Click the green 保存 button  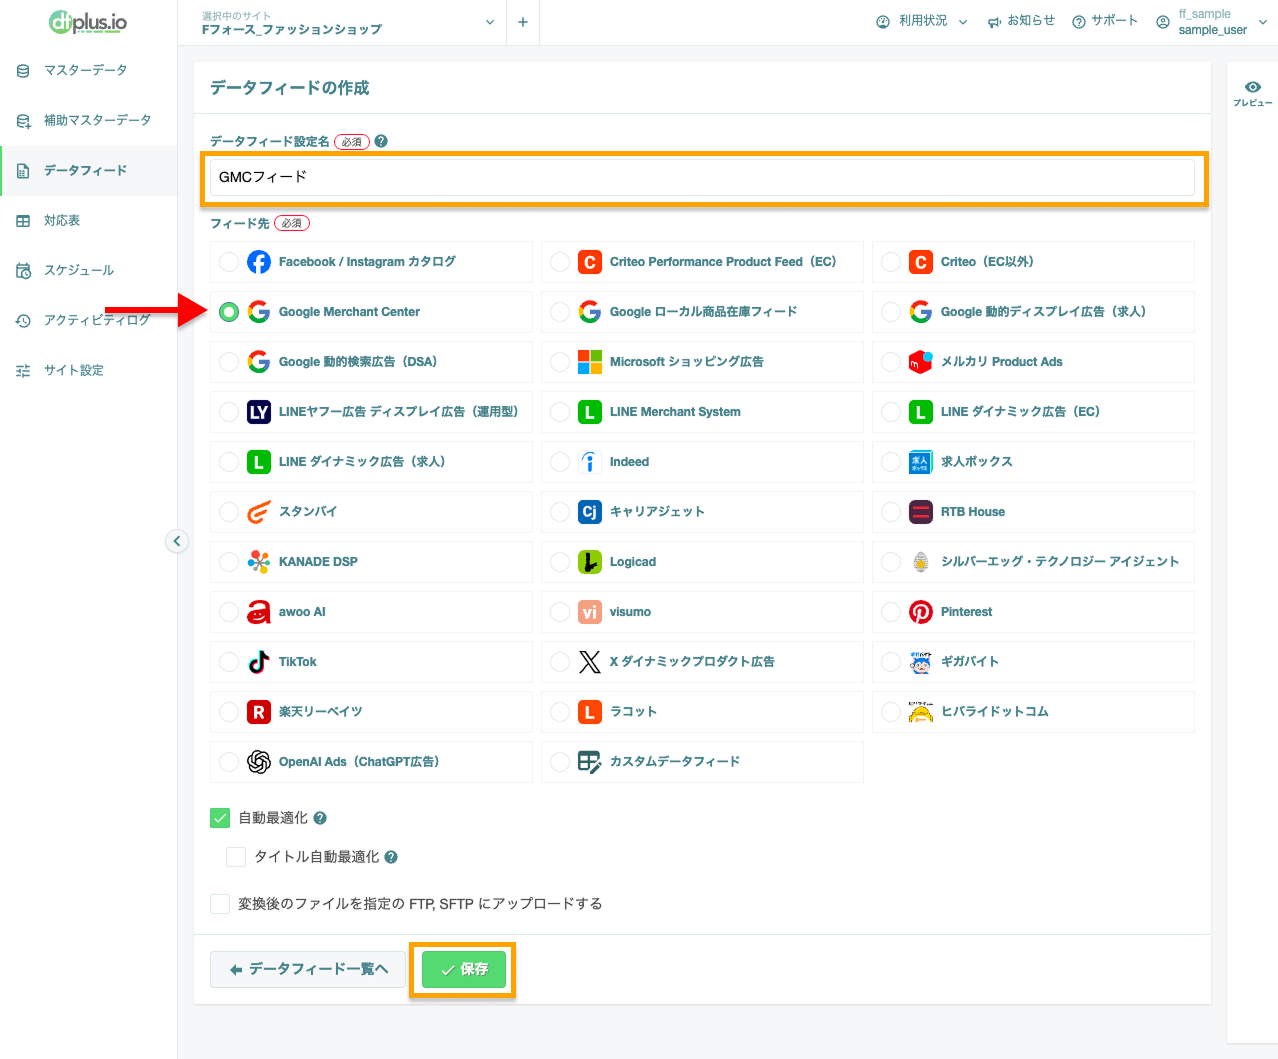(x=463, y=969)
